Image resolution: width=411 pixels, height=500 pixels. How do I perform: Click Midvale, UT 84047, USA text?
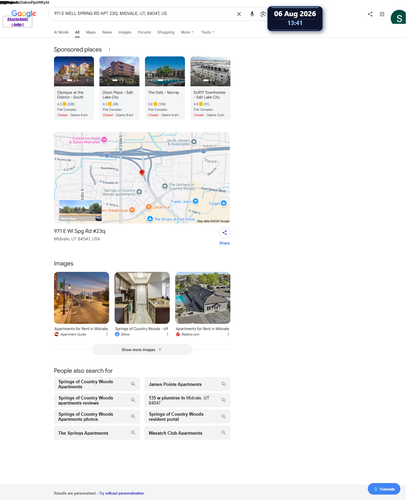pos(77,239)
